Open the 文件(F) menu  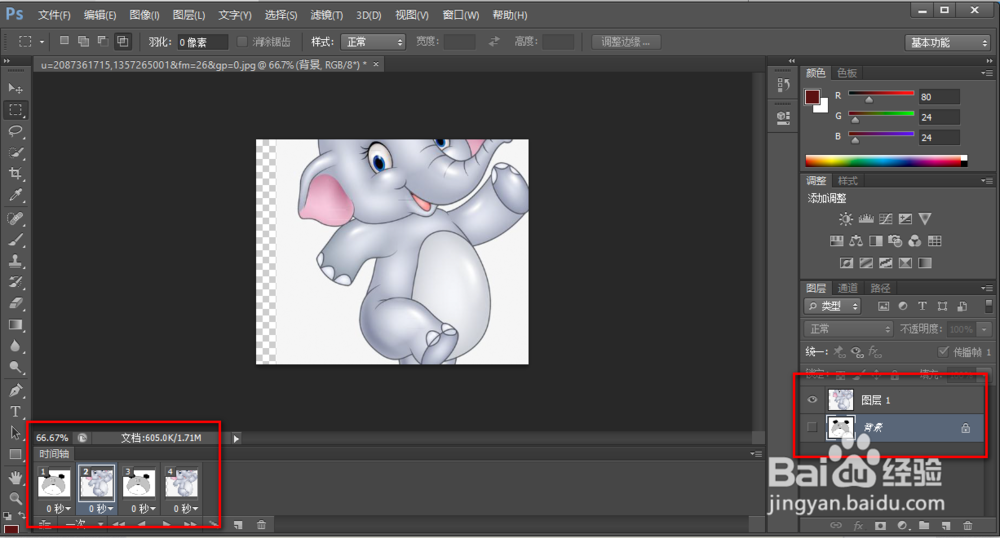54,15
